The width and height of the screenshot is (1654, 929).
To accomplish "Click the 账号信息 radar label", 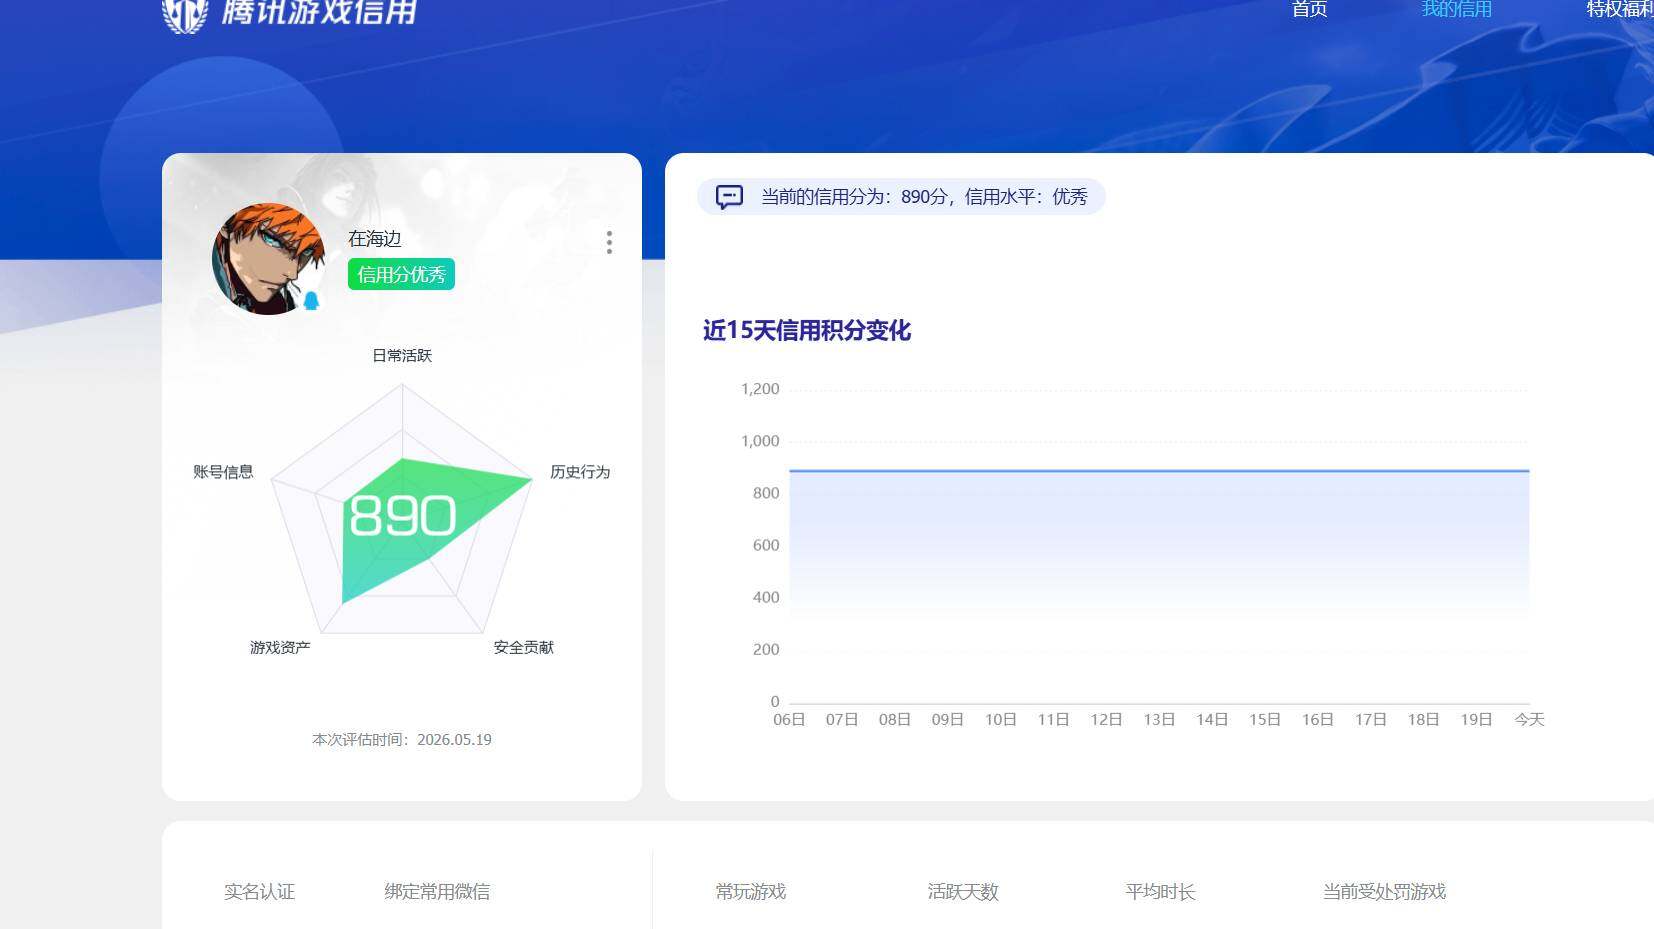I will 223,471.
